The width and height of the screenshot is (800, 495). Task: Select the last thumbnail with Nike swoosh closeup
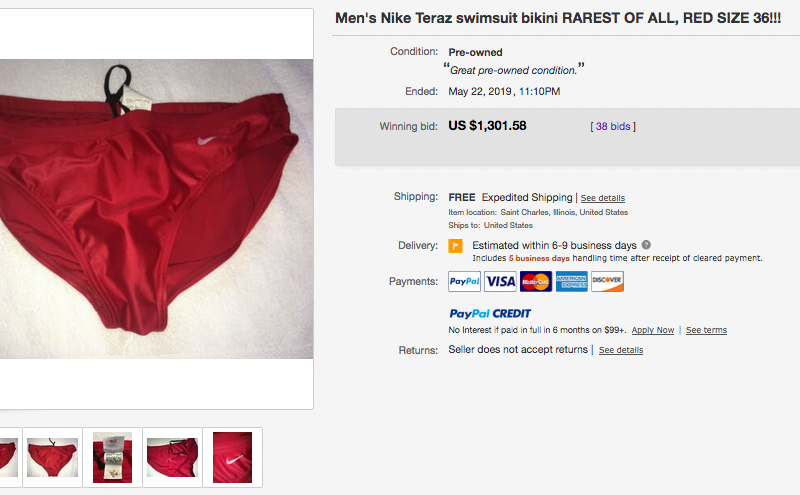point(232,457)
